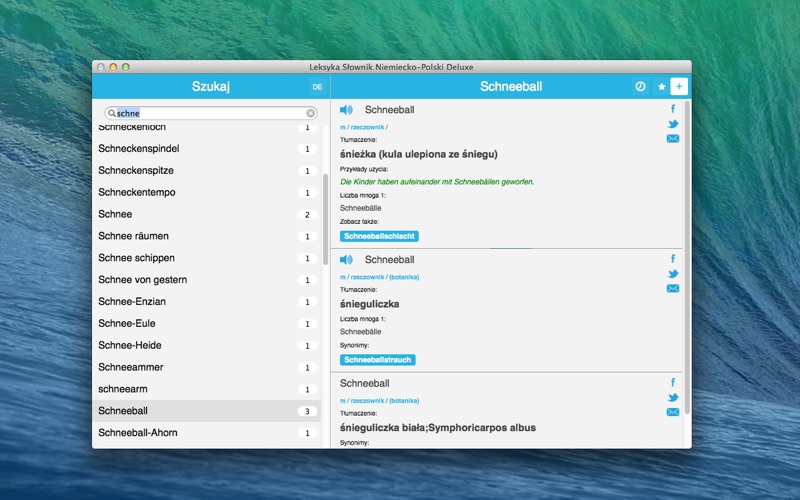
Task: Select Schneckenspitze in the word list
Action: coord(207,170)
